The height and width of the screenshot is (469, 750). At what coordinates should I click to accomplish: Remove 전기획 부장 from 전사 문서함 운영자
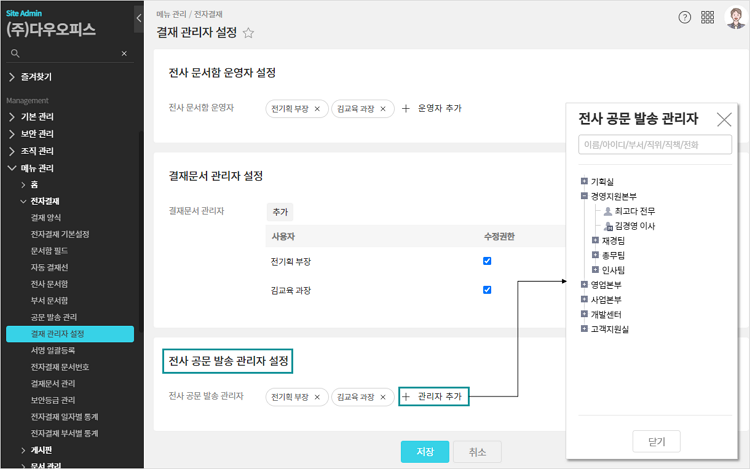click(318, 108)
